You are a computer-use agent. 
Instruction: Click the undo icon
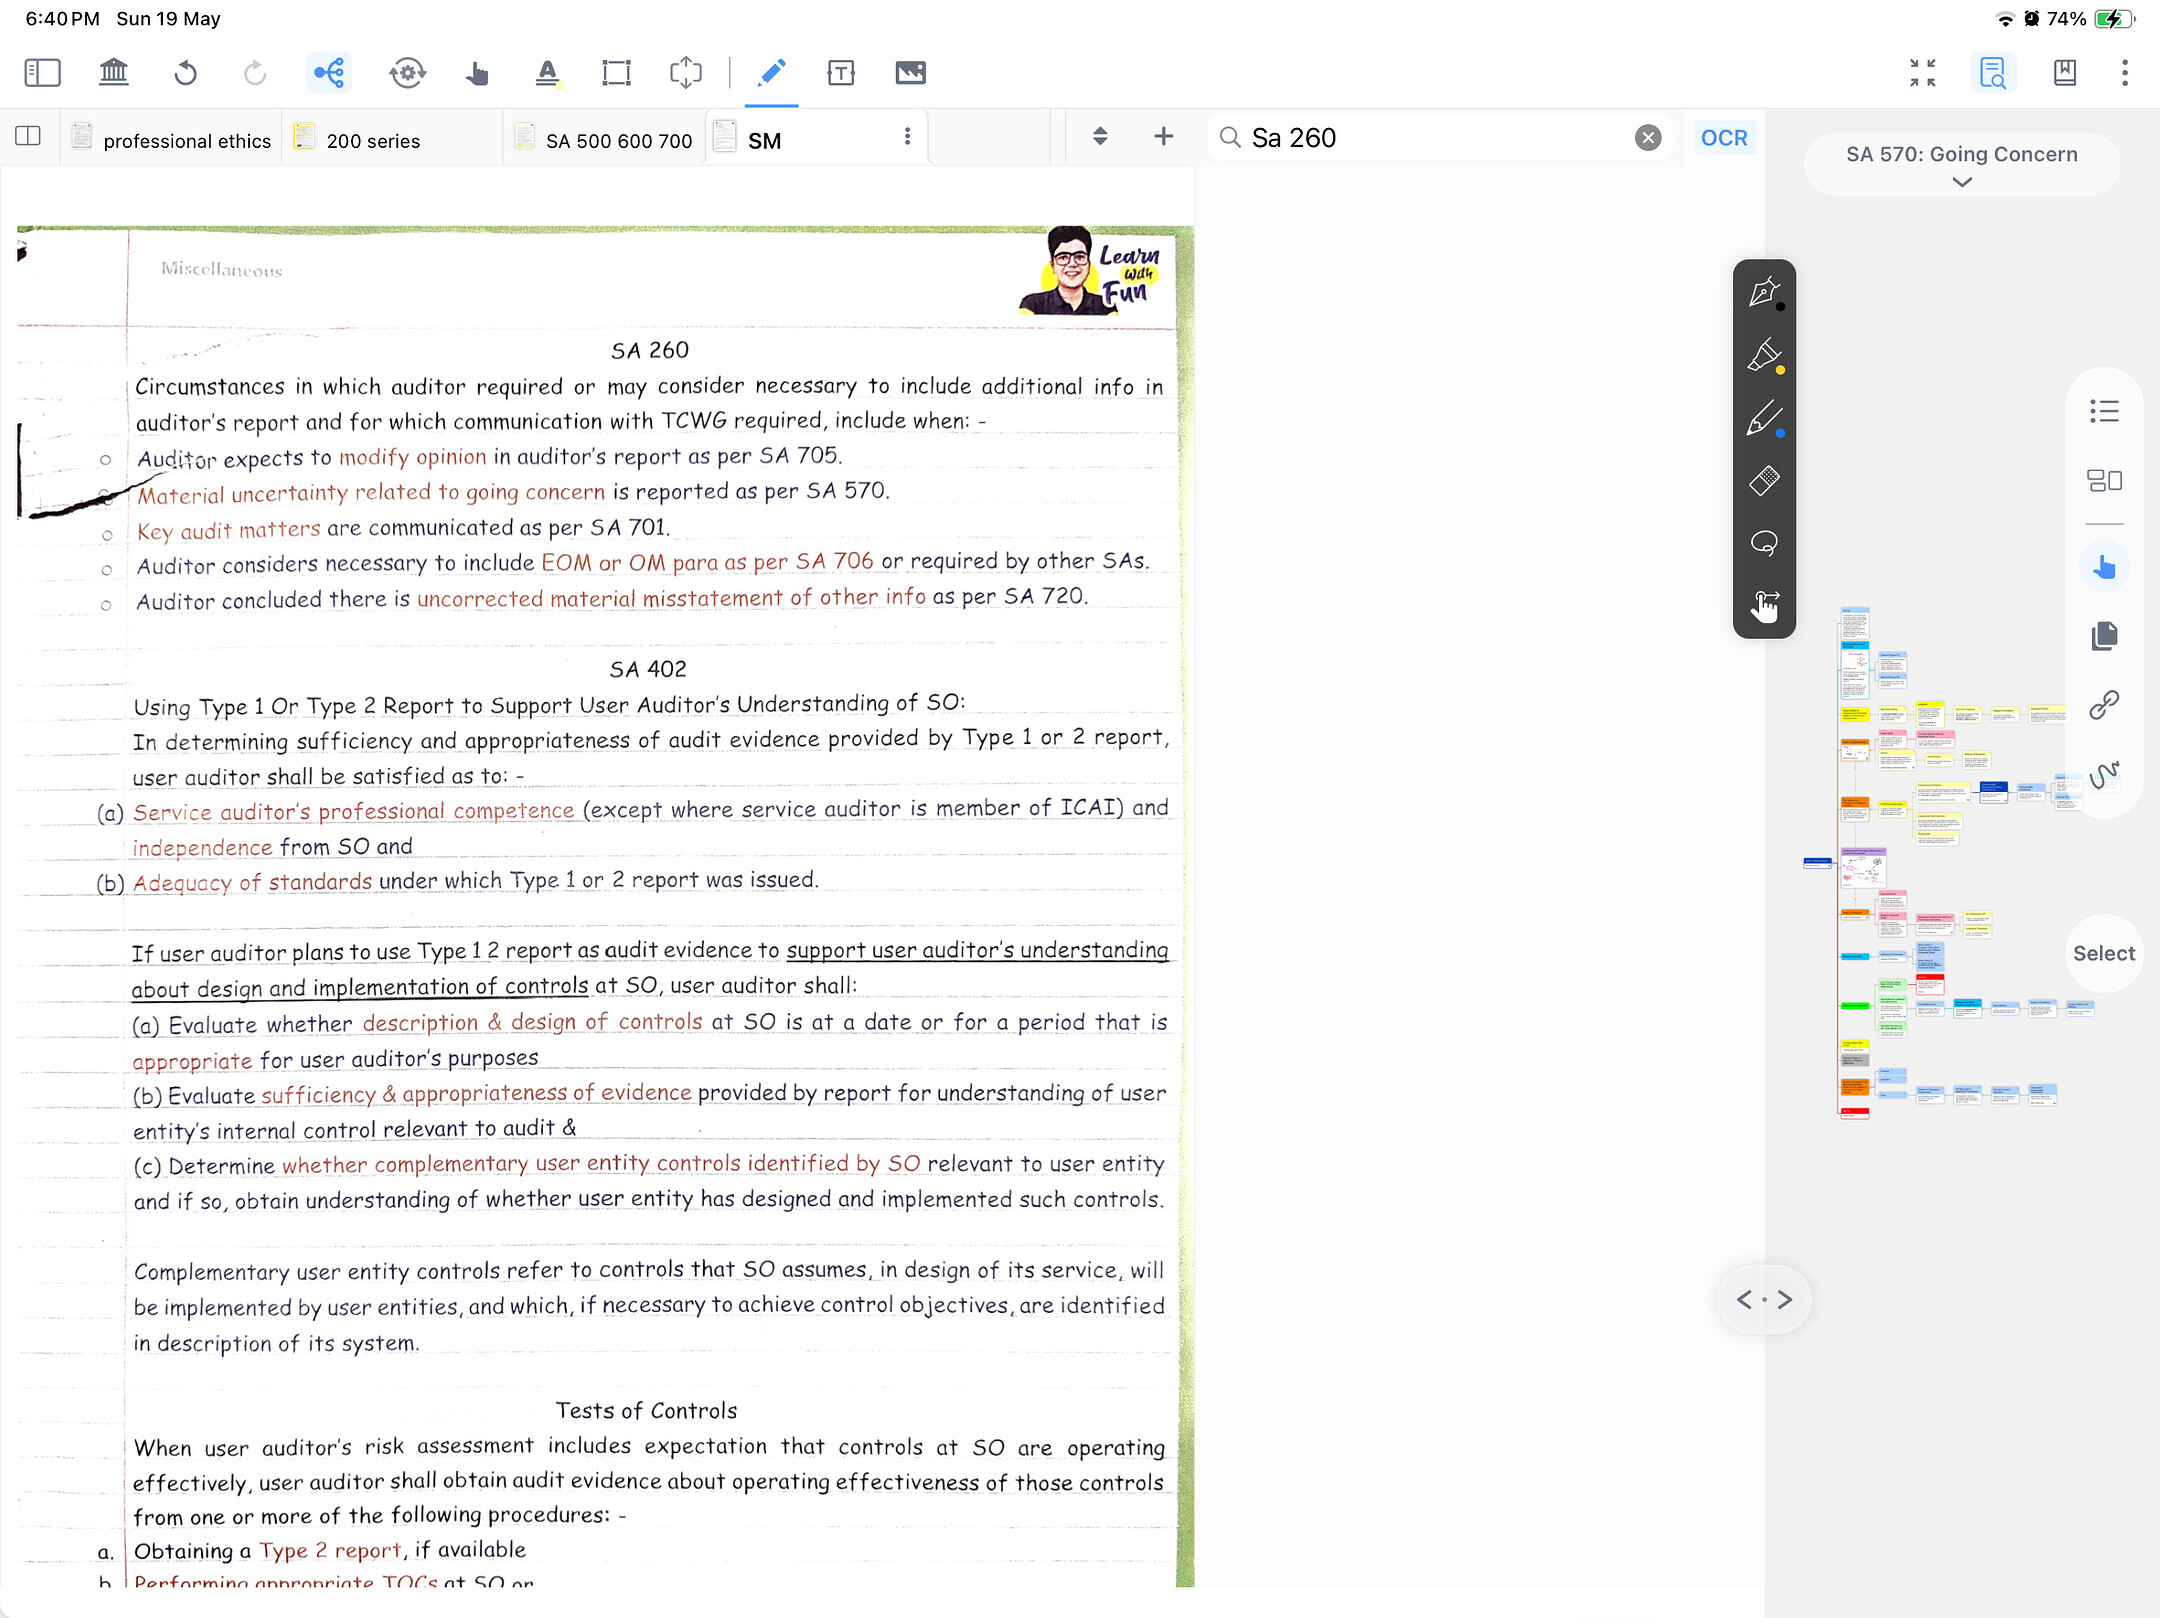pyautogui.click(x=186, y=72)
